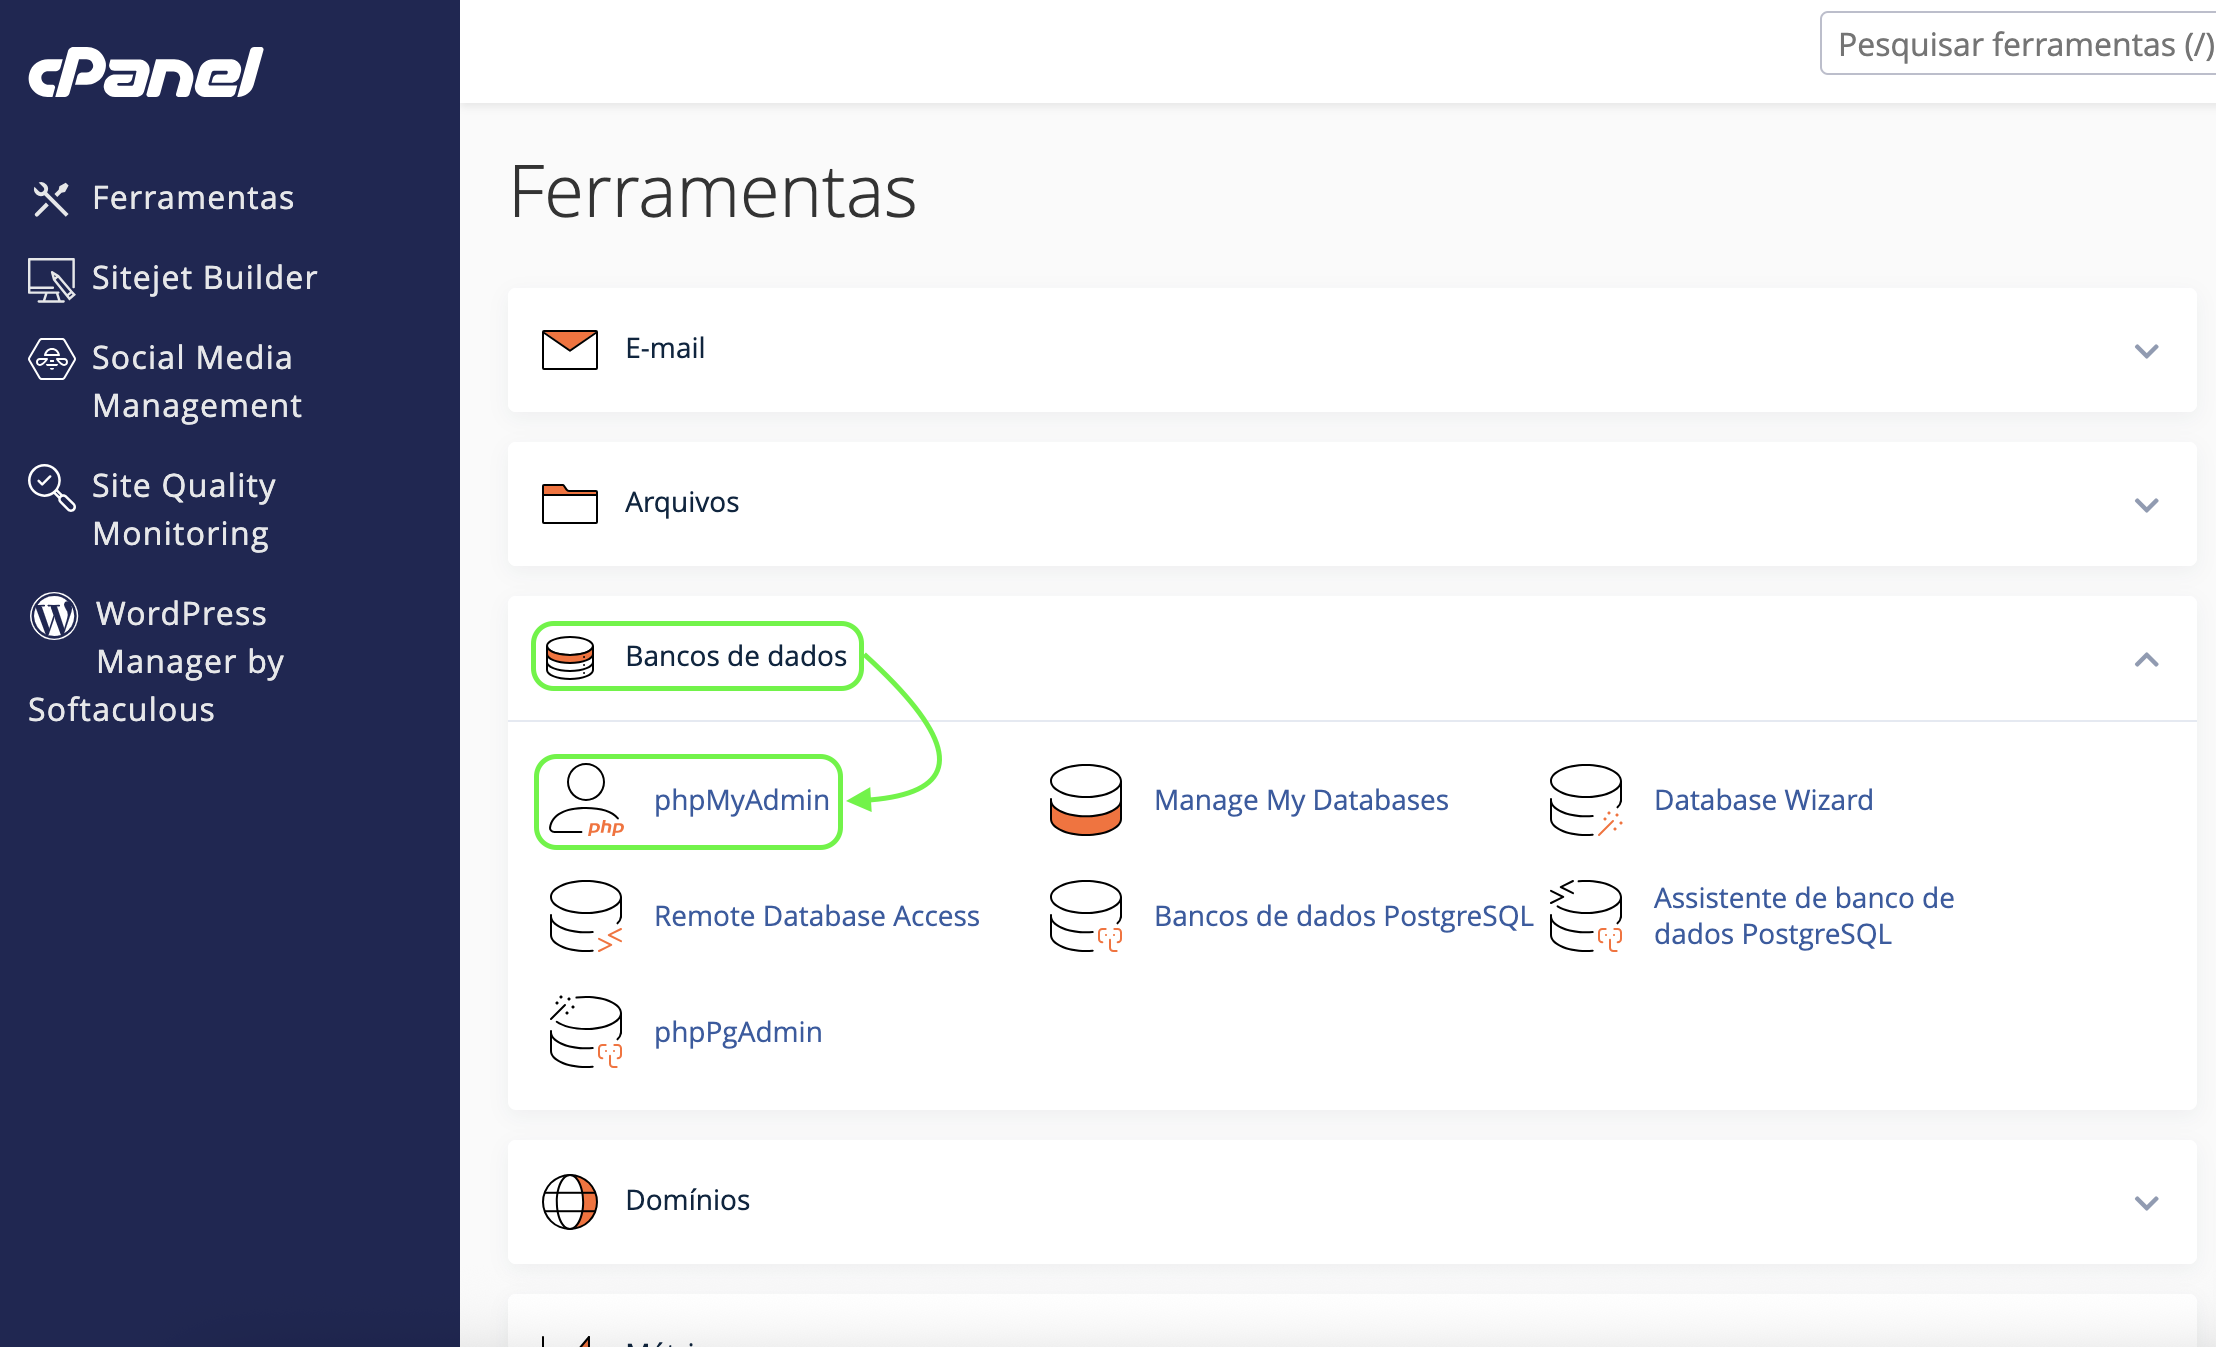Image resolution: width=2216 pixels, height=1347 pixels.
Task: Expand the Domínios section chevron
Action: click(2146, 1203)
